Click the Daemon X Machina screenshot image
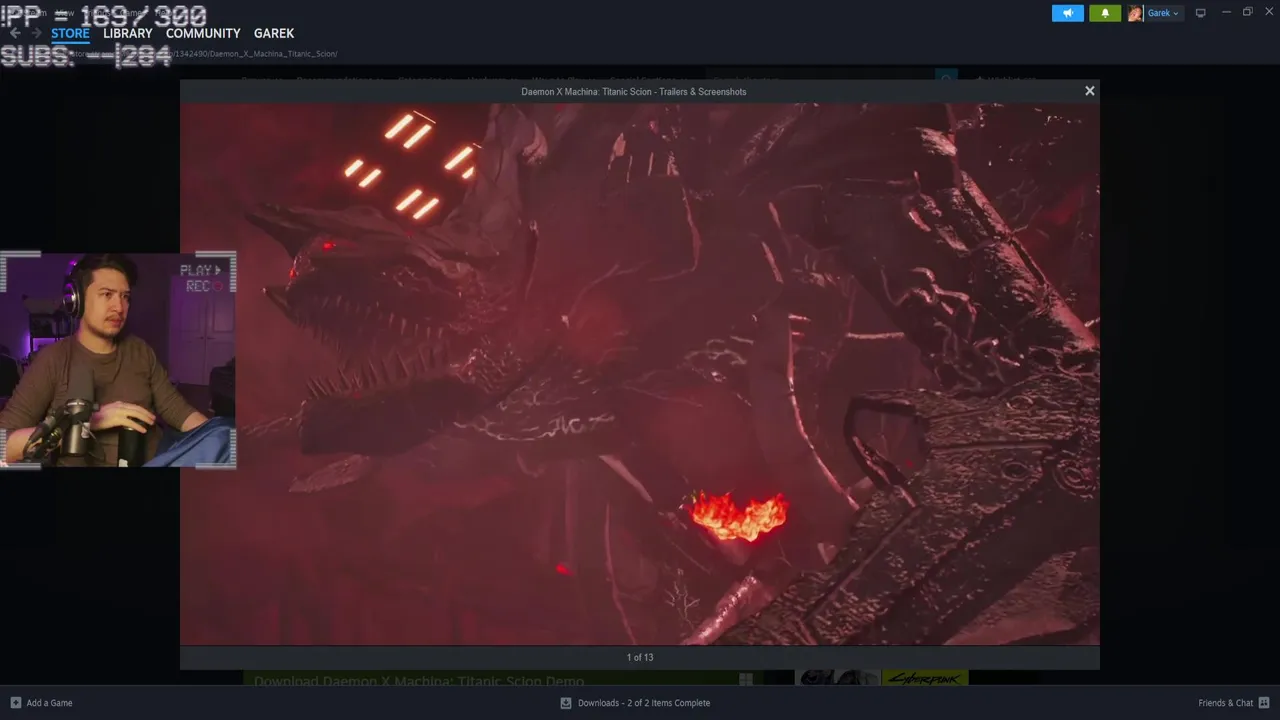Image resolution: width=1280 pixels, height=720 pixels. (639, 374)
